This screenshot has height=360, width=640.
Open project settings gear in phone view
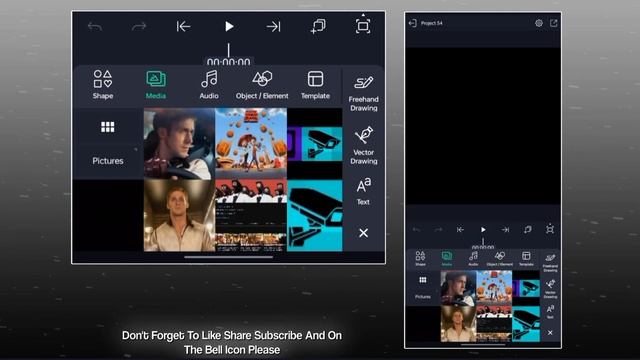tap(539, 23)
